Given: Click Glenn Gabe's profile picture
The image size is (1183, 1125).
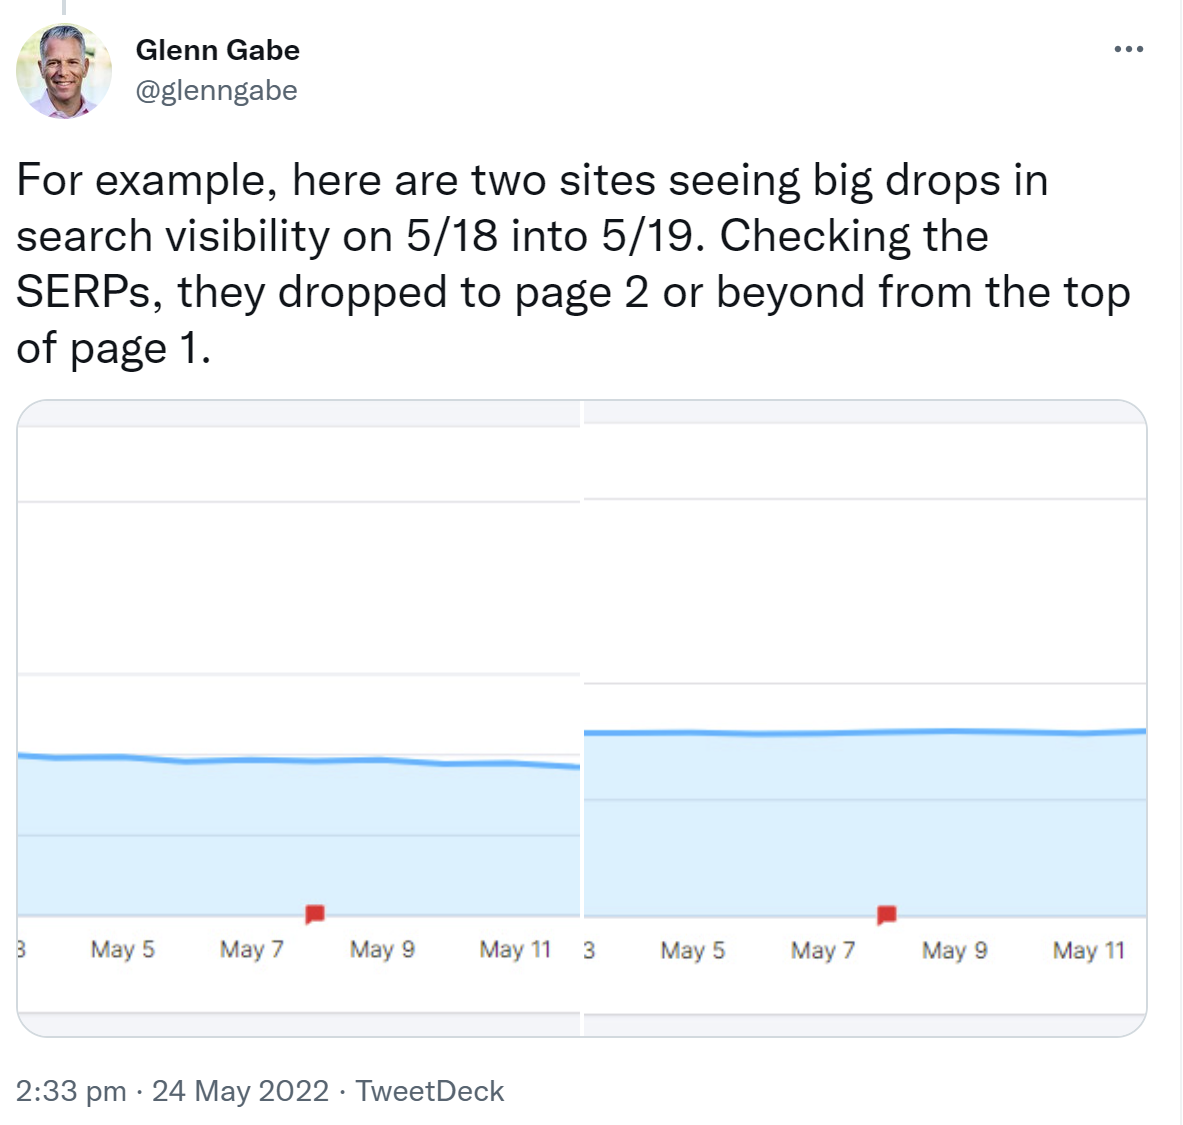Looking at the screenshot, I should pyautogui.click(x=64, y=71).
